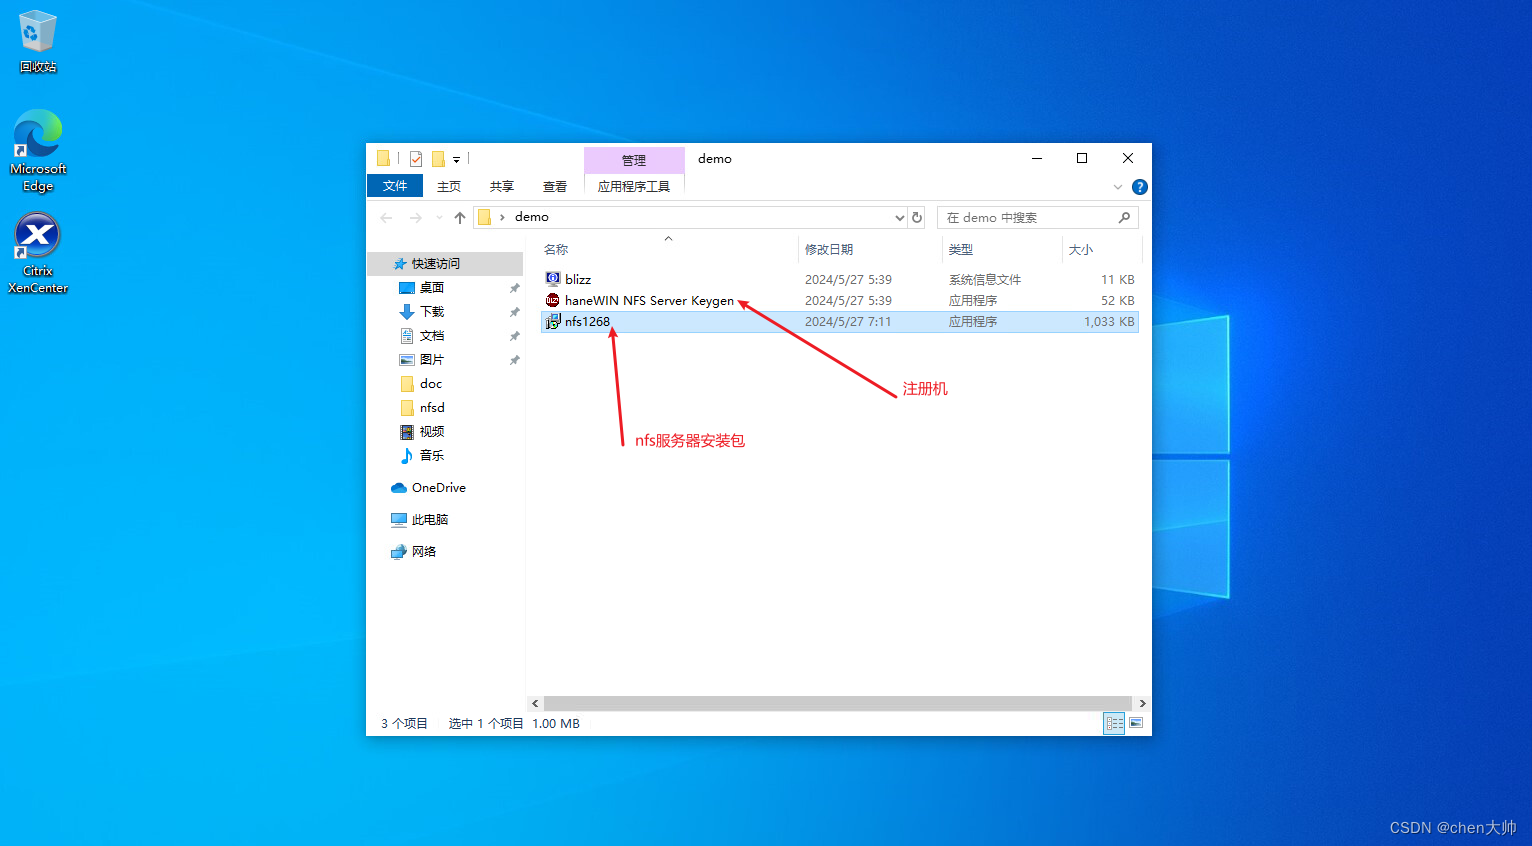Switch to Large Icons view layout
The height and width of the screenshot is (846, 1532).
tap(1136, 723)
